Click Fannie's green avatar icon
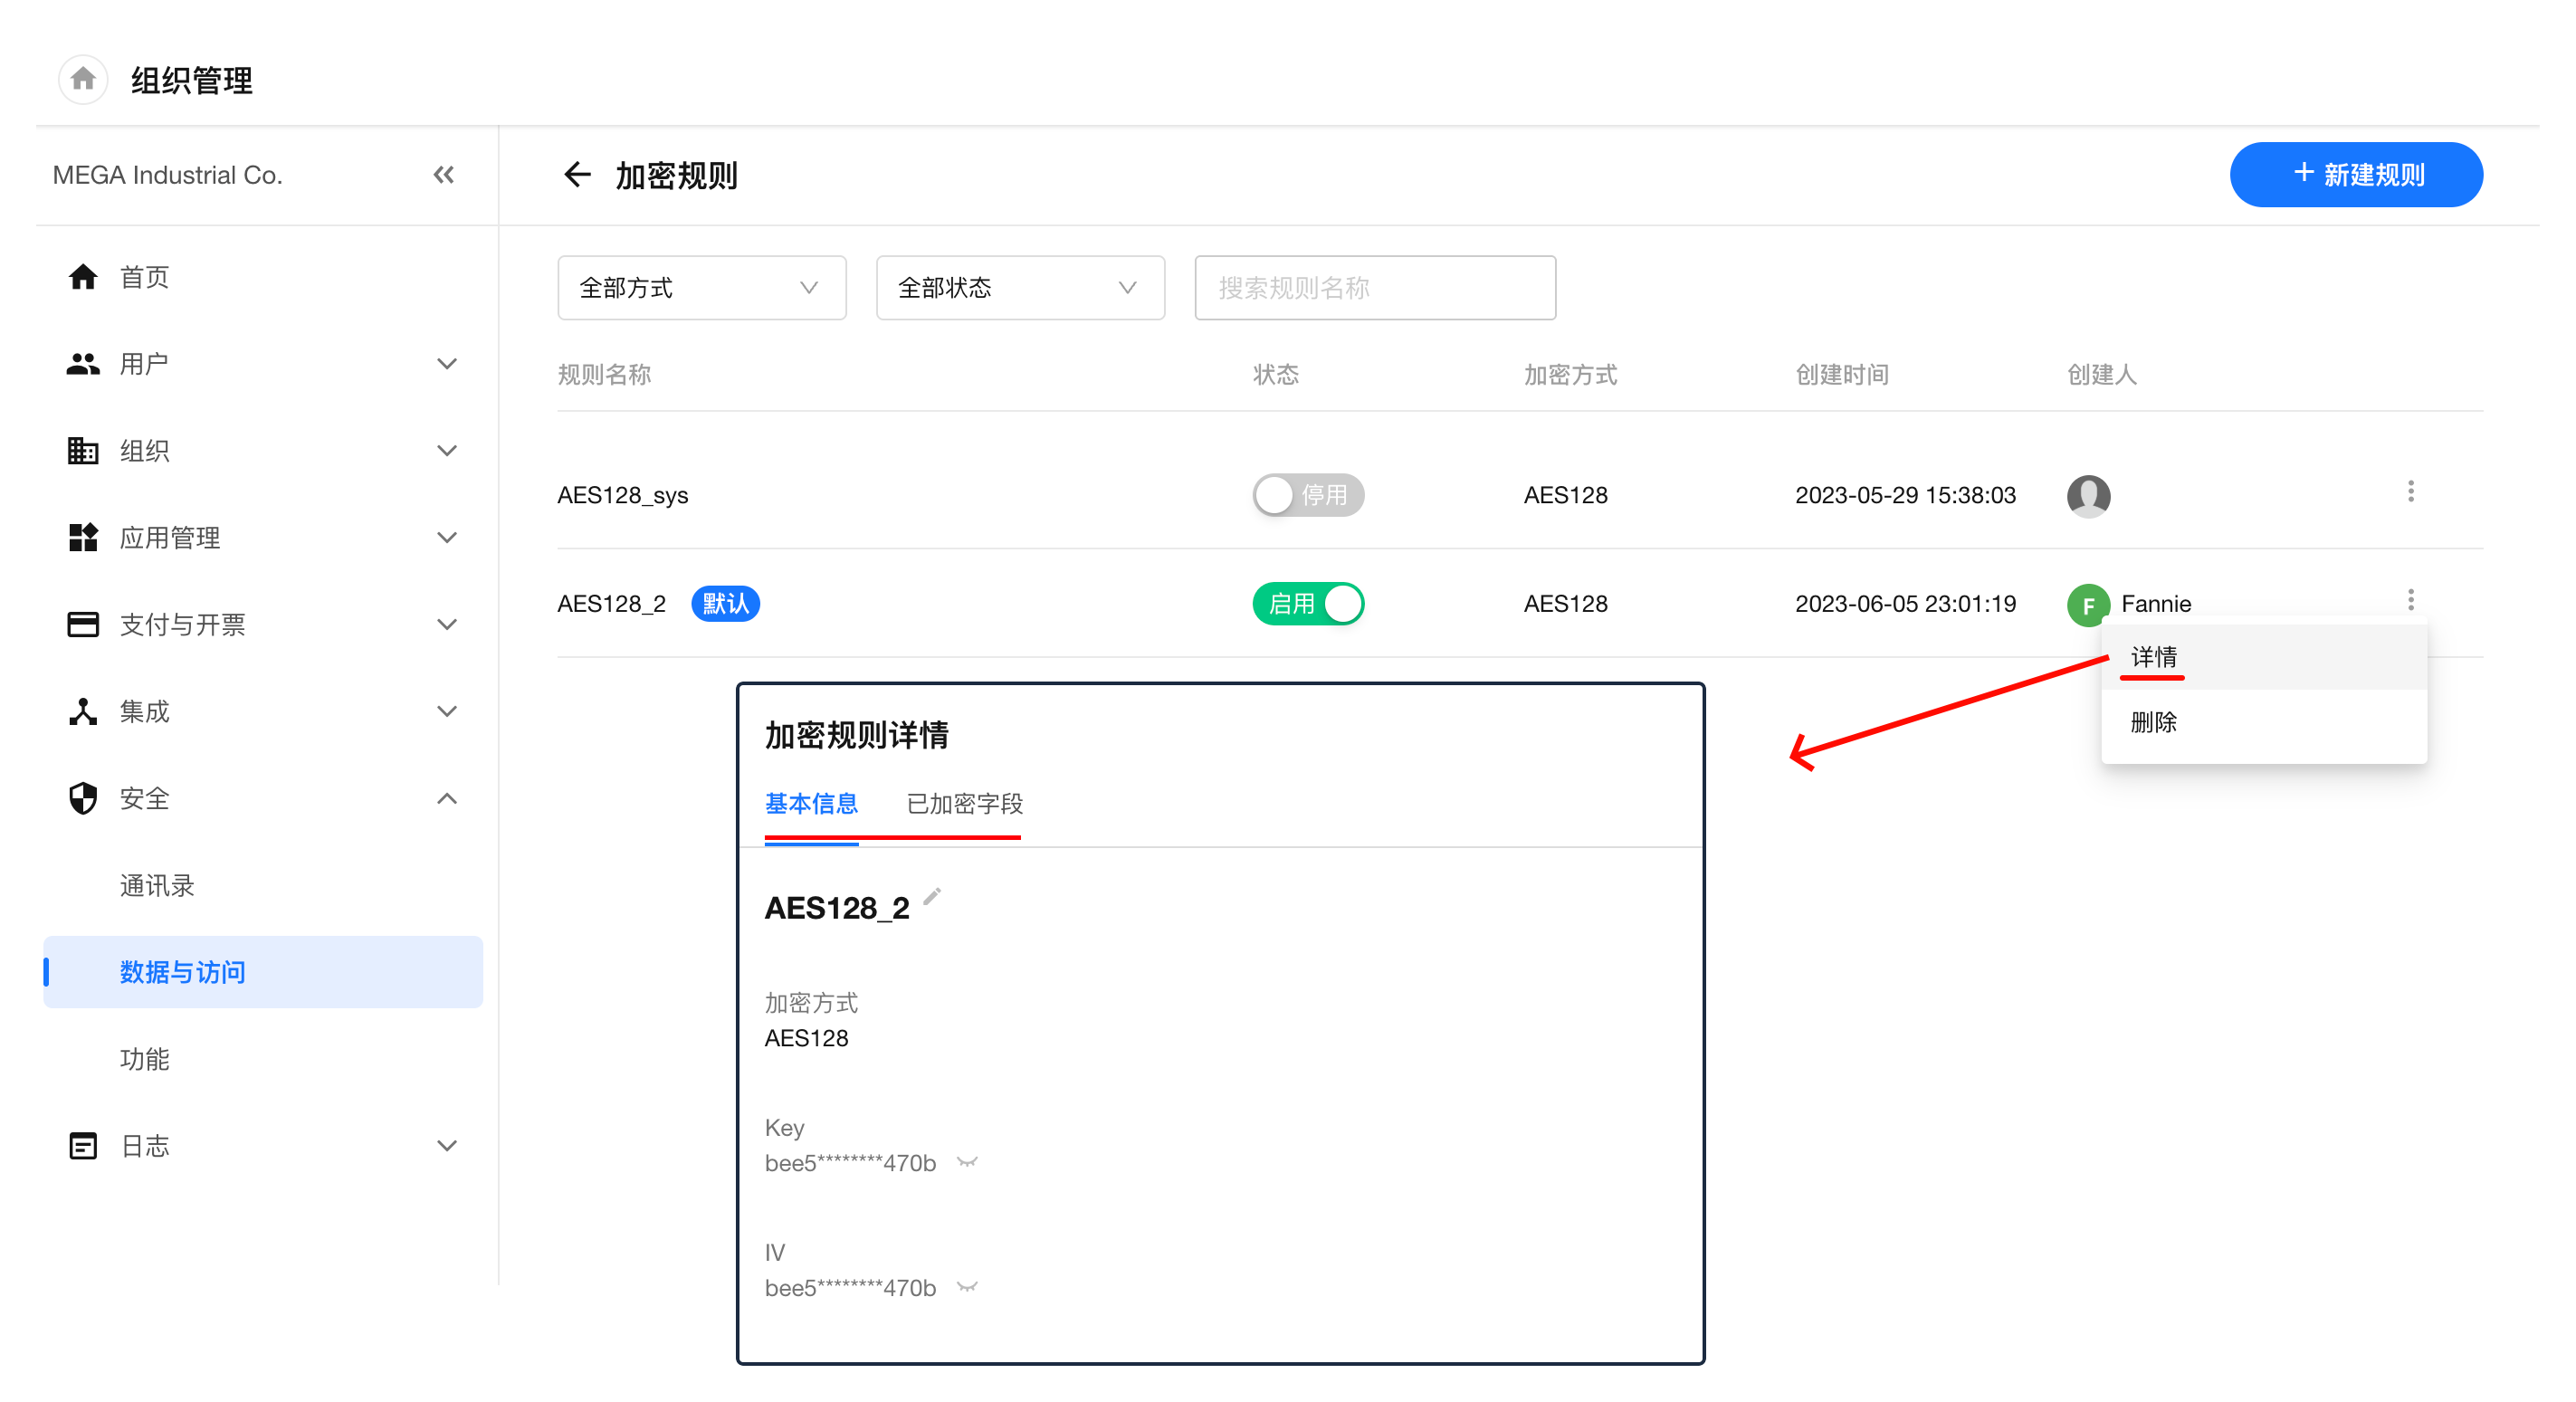Image resolution: width=2576 pixels, height=1402 pixels. [2088, 604]
